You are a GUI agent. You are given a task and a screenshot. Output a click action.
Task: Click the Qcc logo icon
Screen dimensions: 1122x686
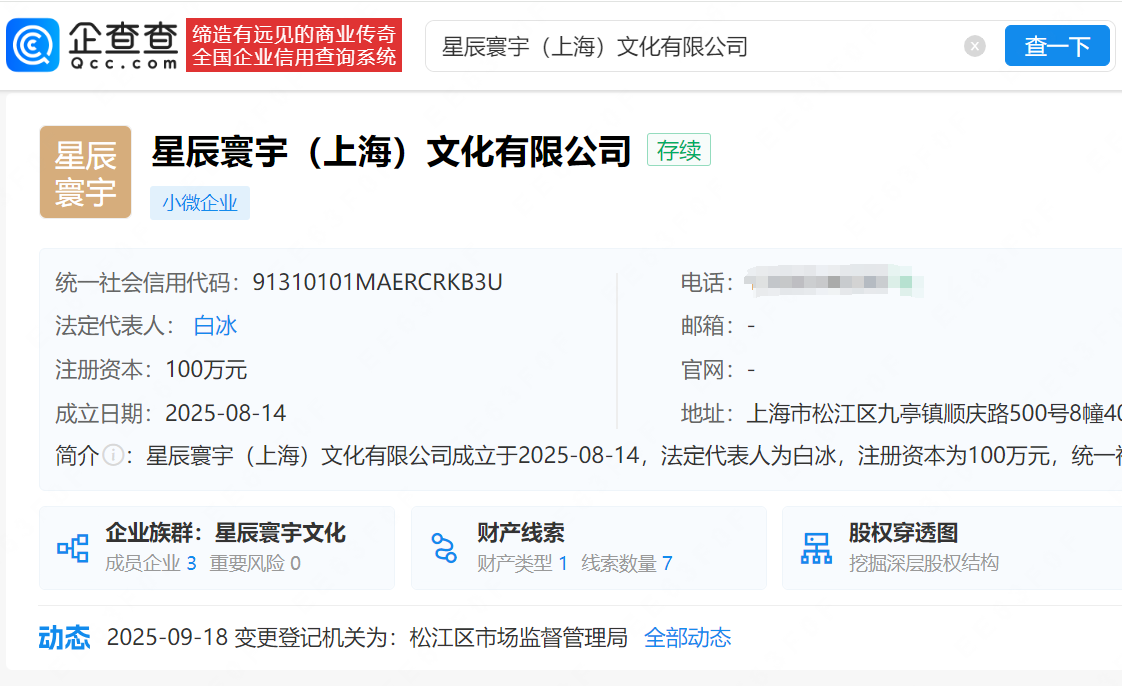coord(32,45)
